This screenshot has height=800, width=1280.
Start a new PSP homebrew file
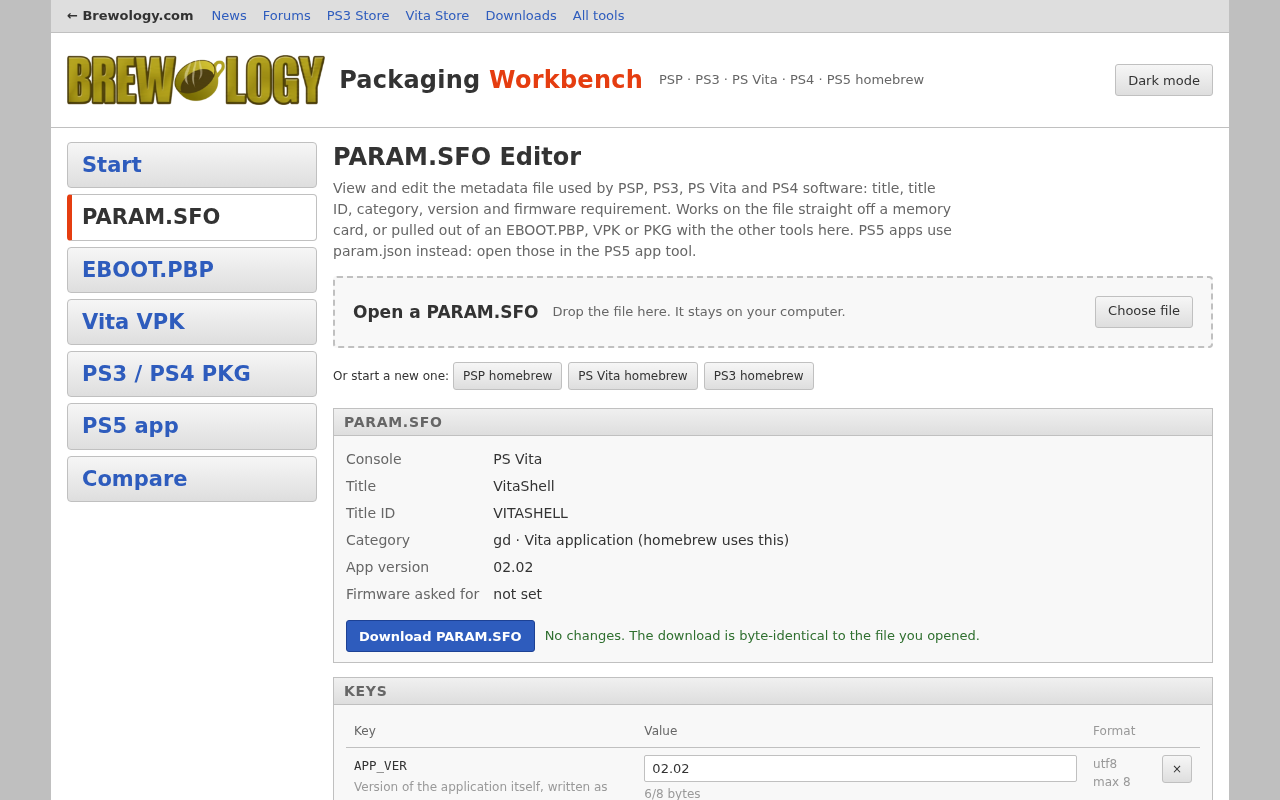(507, 376)
